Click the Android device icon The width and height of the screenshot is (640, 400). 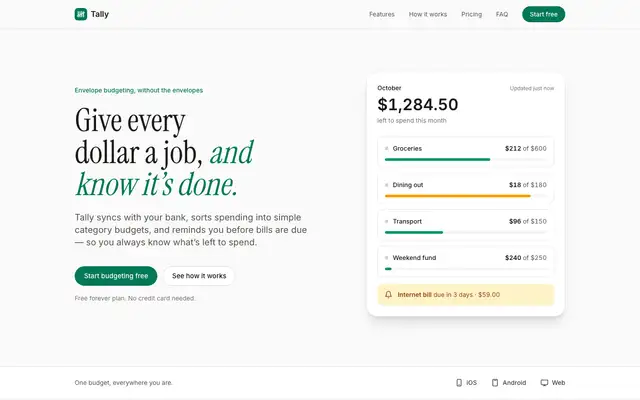pos(495,382)
